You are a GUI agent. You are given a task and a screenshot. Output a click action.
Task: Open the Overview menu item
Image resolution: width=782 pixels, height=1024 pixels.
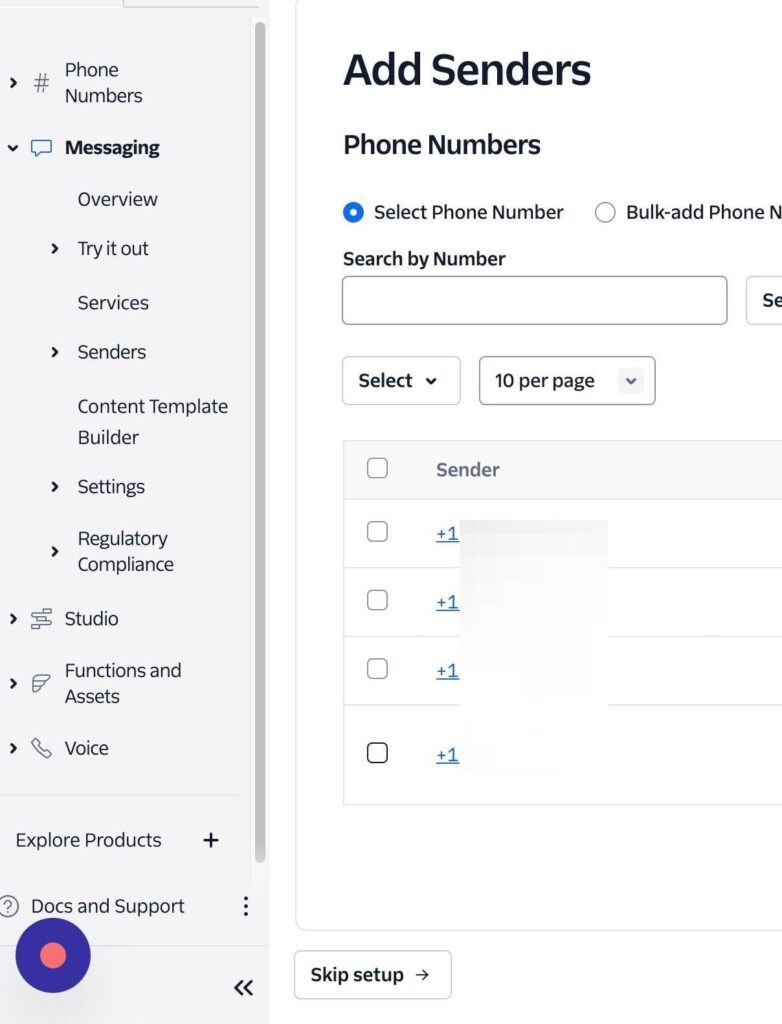[x=117, y=199]
